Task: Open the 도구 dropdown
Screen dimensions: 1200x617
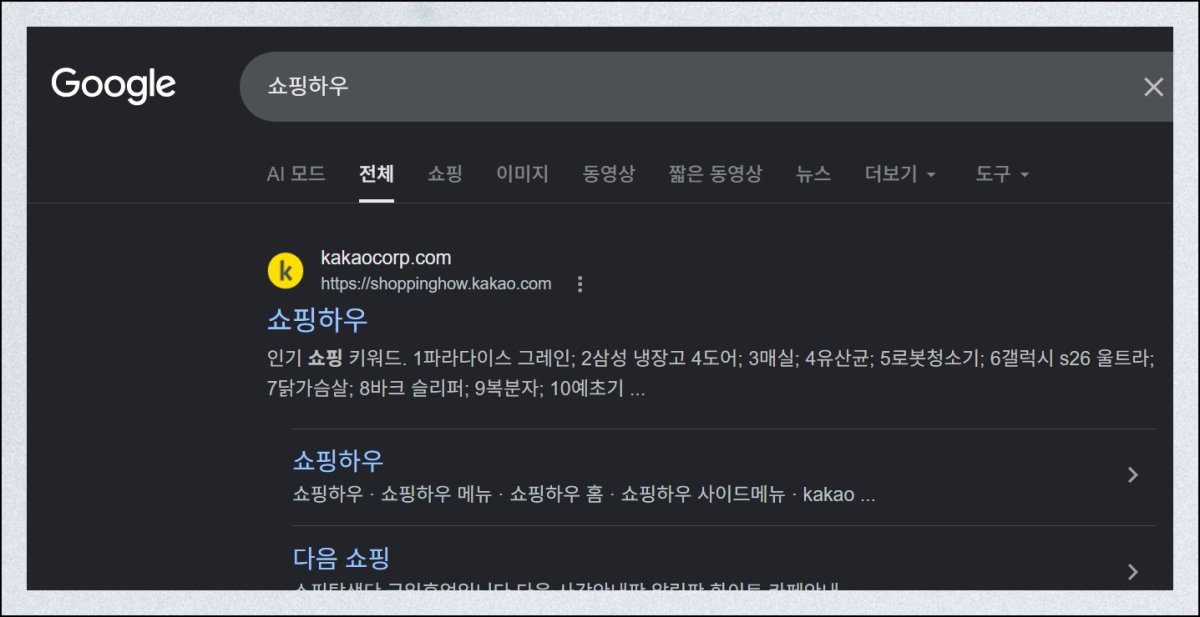Action: [x=1002, y=174]
